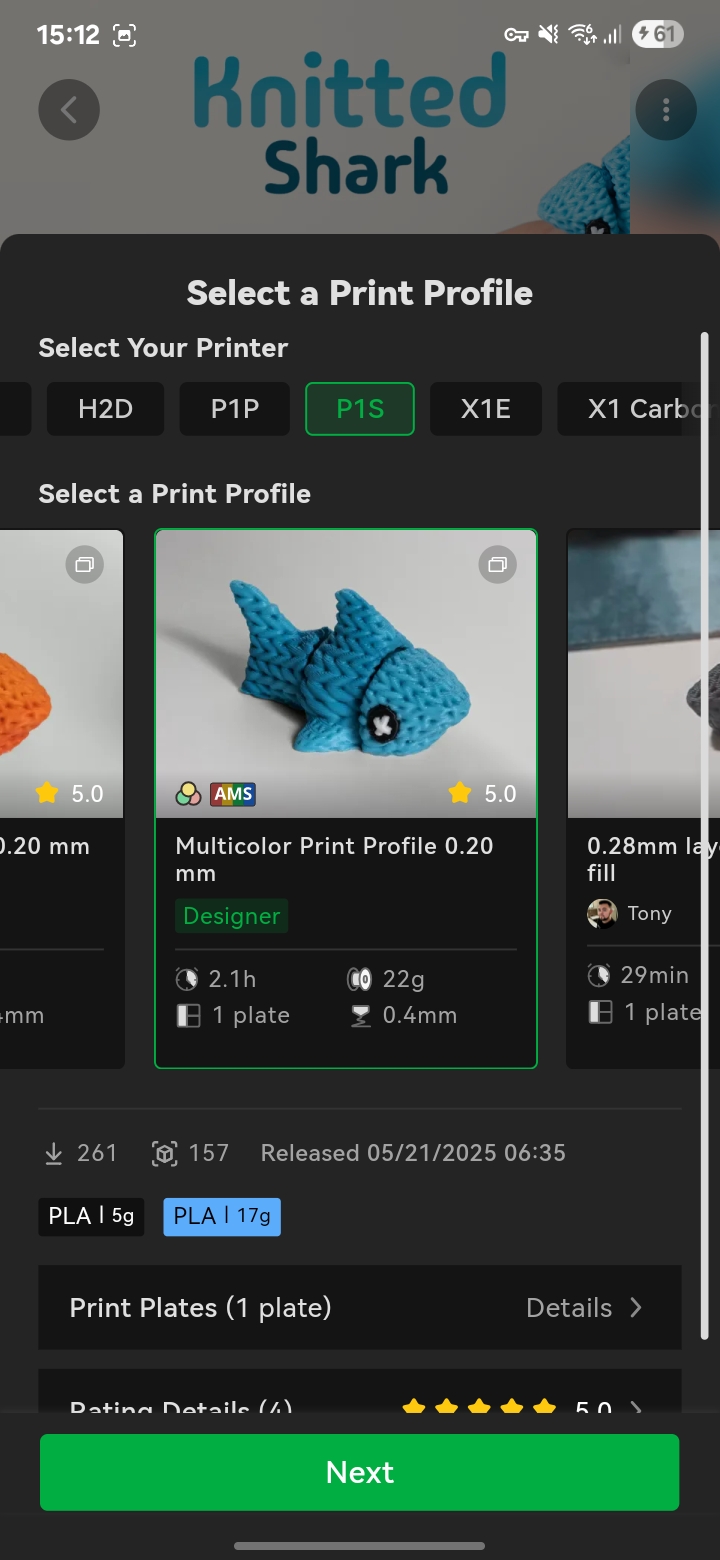Tap the print count cube icon

coord(164,1153)
